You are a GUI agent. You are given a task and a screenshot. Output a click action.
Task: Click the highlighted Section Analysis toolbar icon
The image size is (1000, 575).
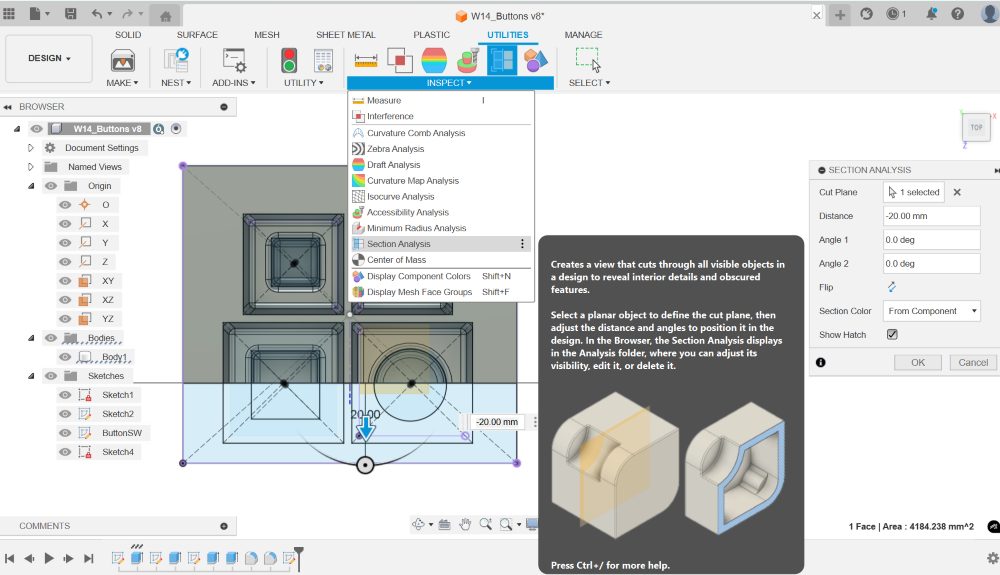point(502,61)
